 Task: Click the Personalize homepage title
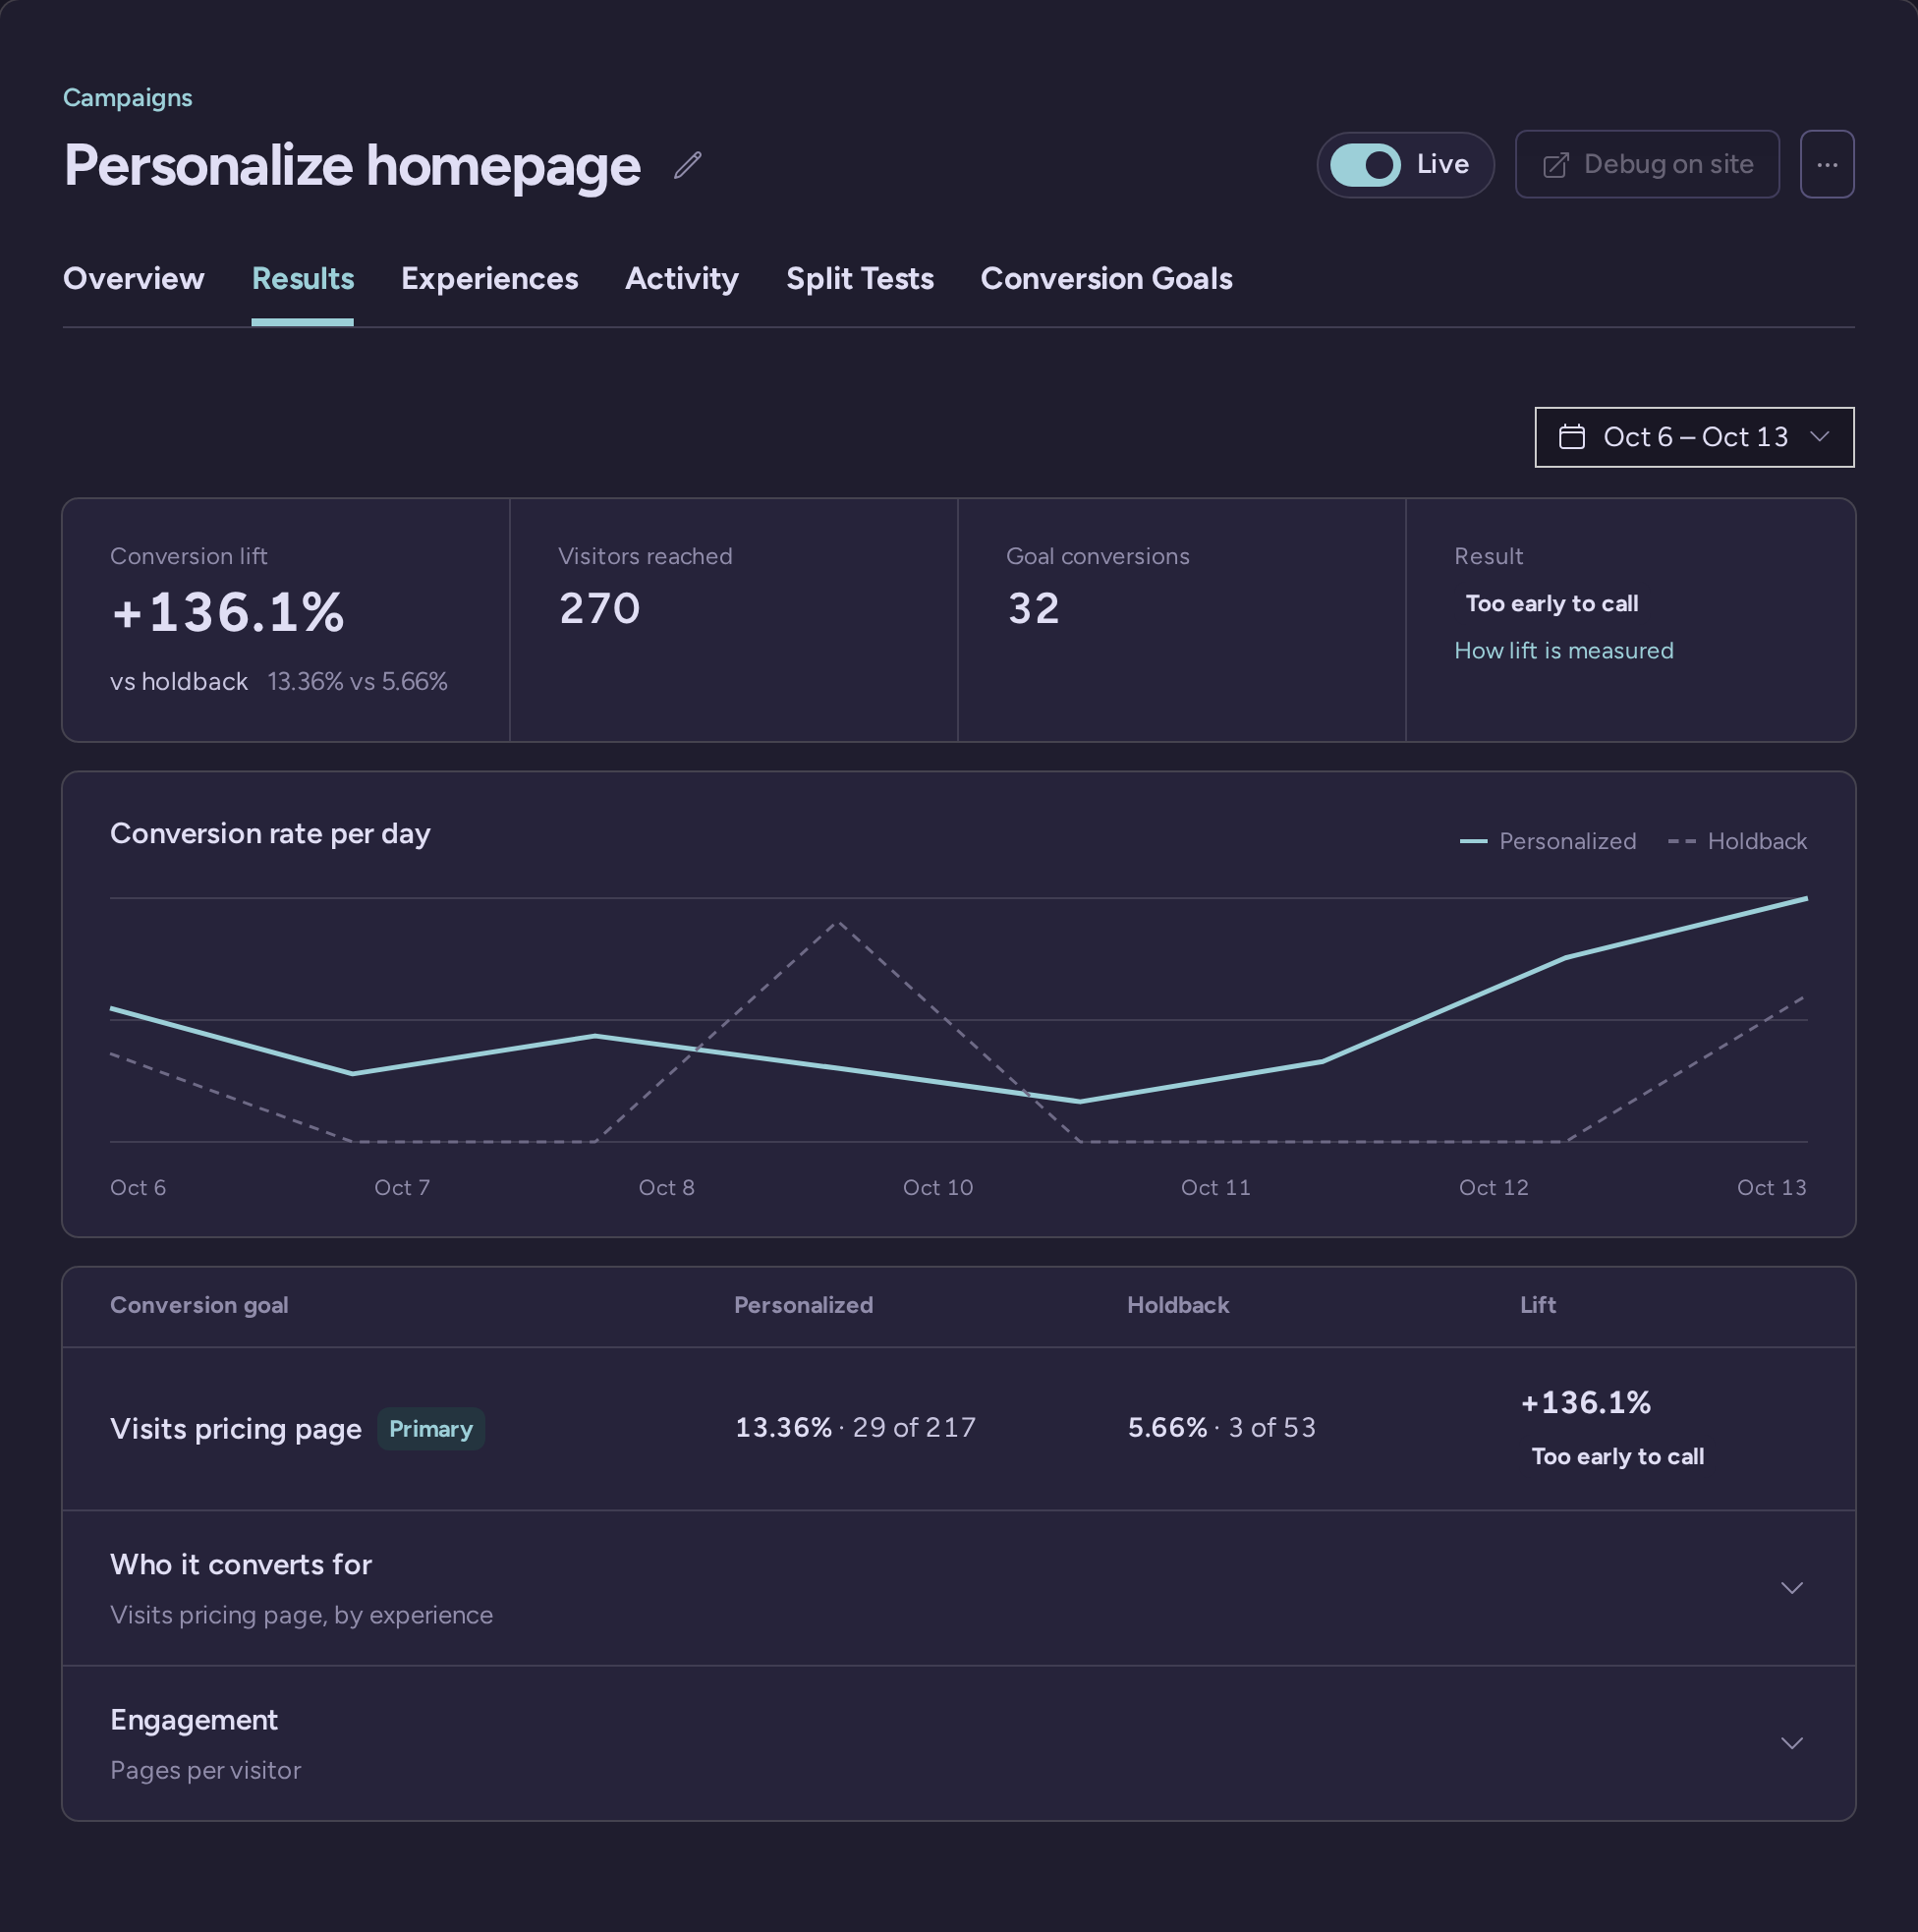tap(352, 165)
